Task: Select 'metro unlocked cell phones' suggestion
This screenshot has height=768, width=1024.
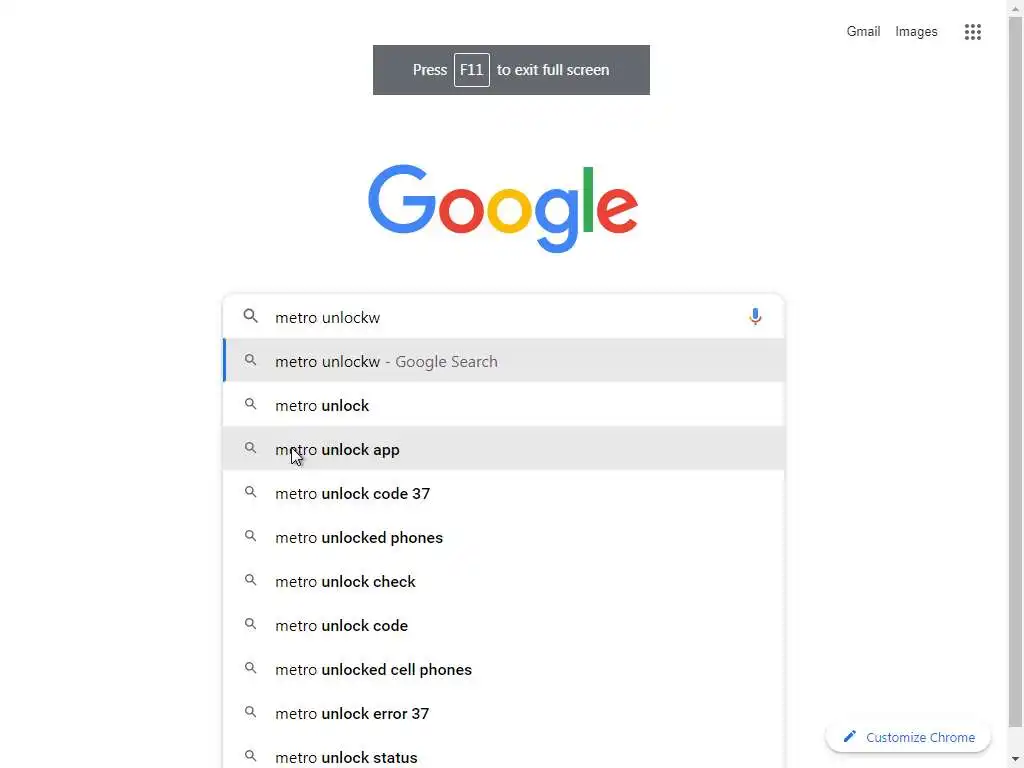Action: (373, 669)
